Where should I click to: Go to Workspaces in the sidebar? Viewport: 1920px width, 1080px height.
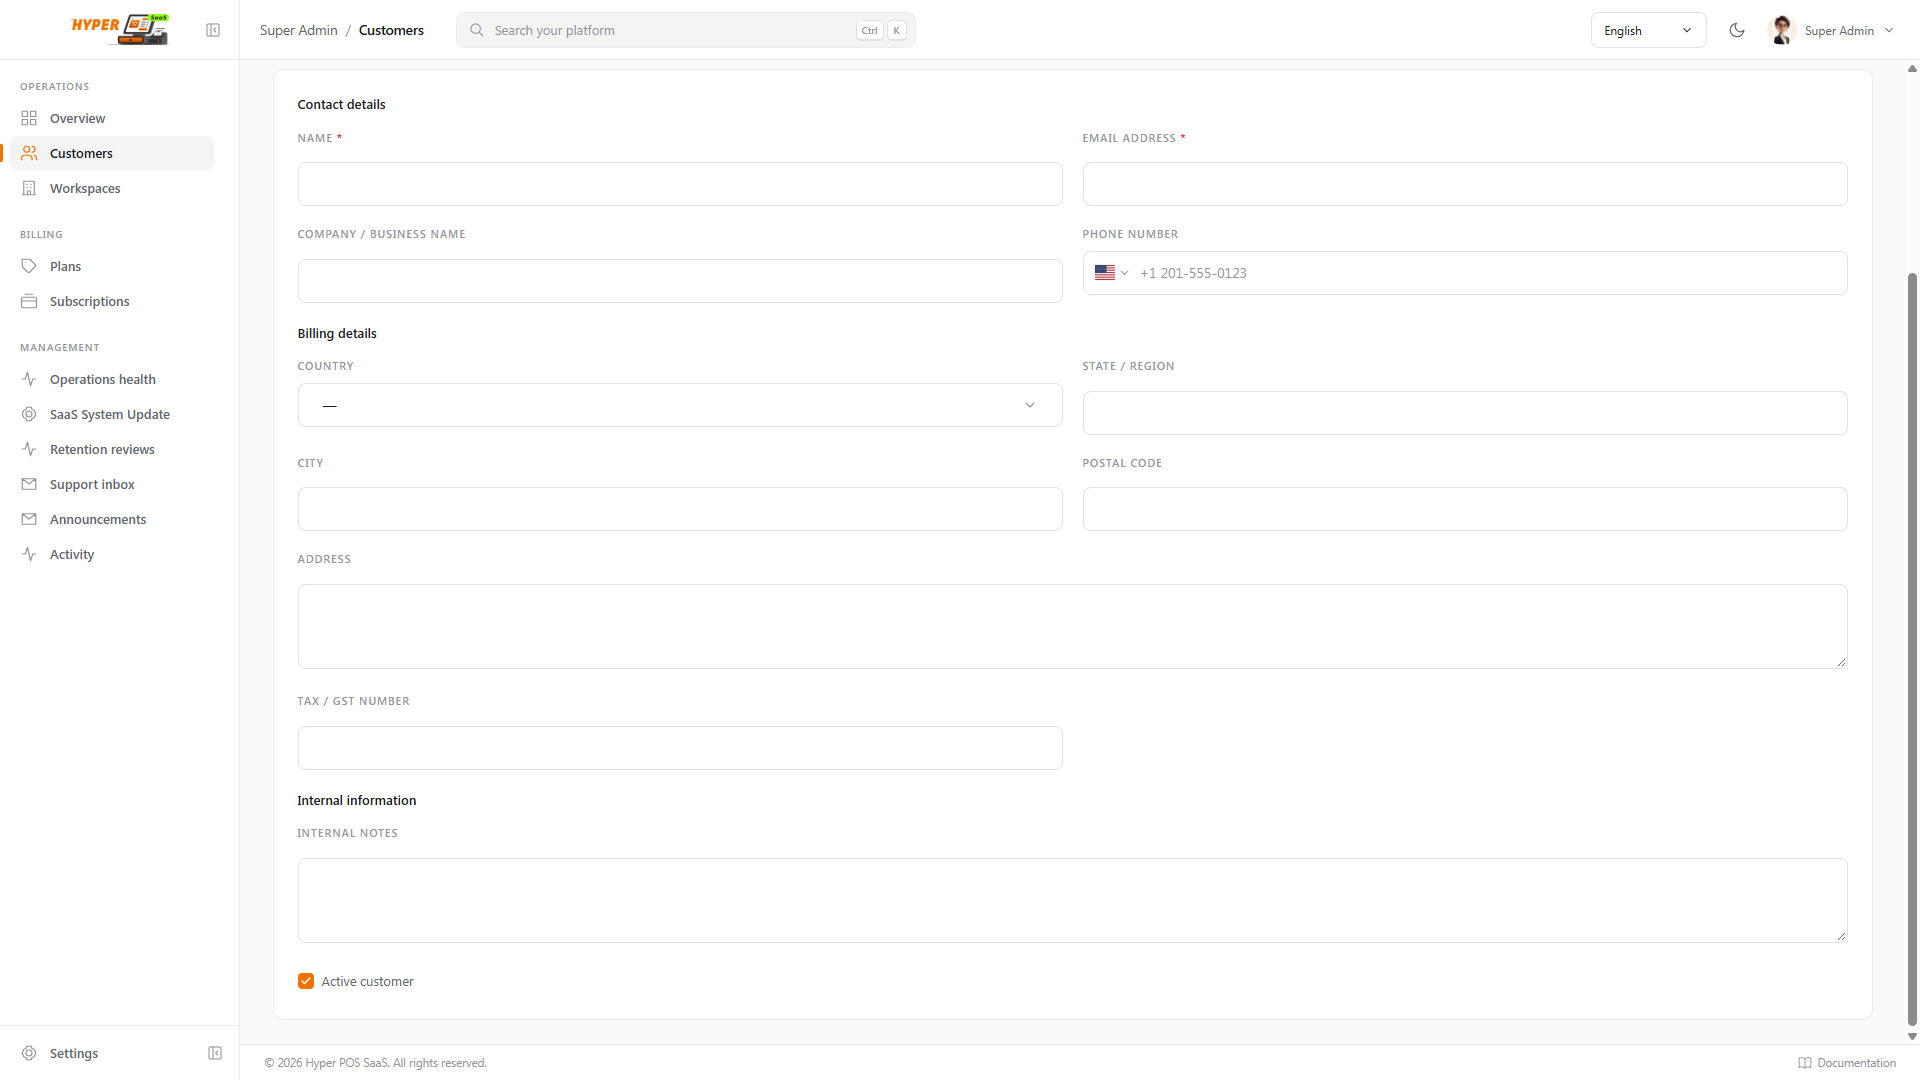point(112,188)
